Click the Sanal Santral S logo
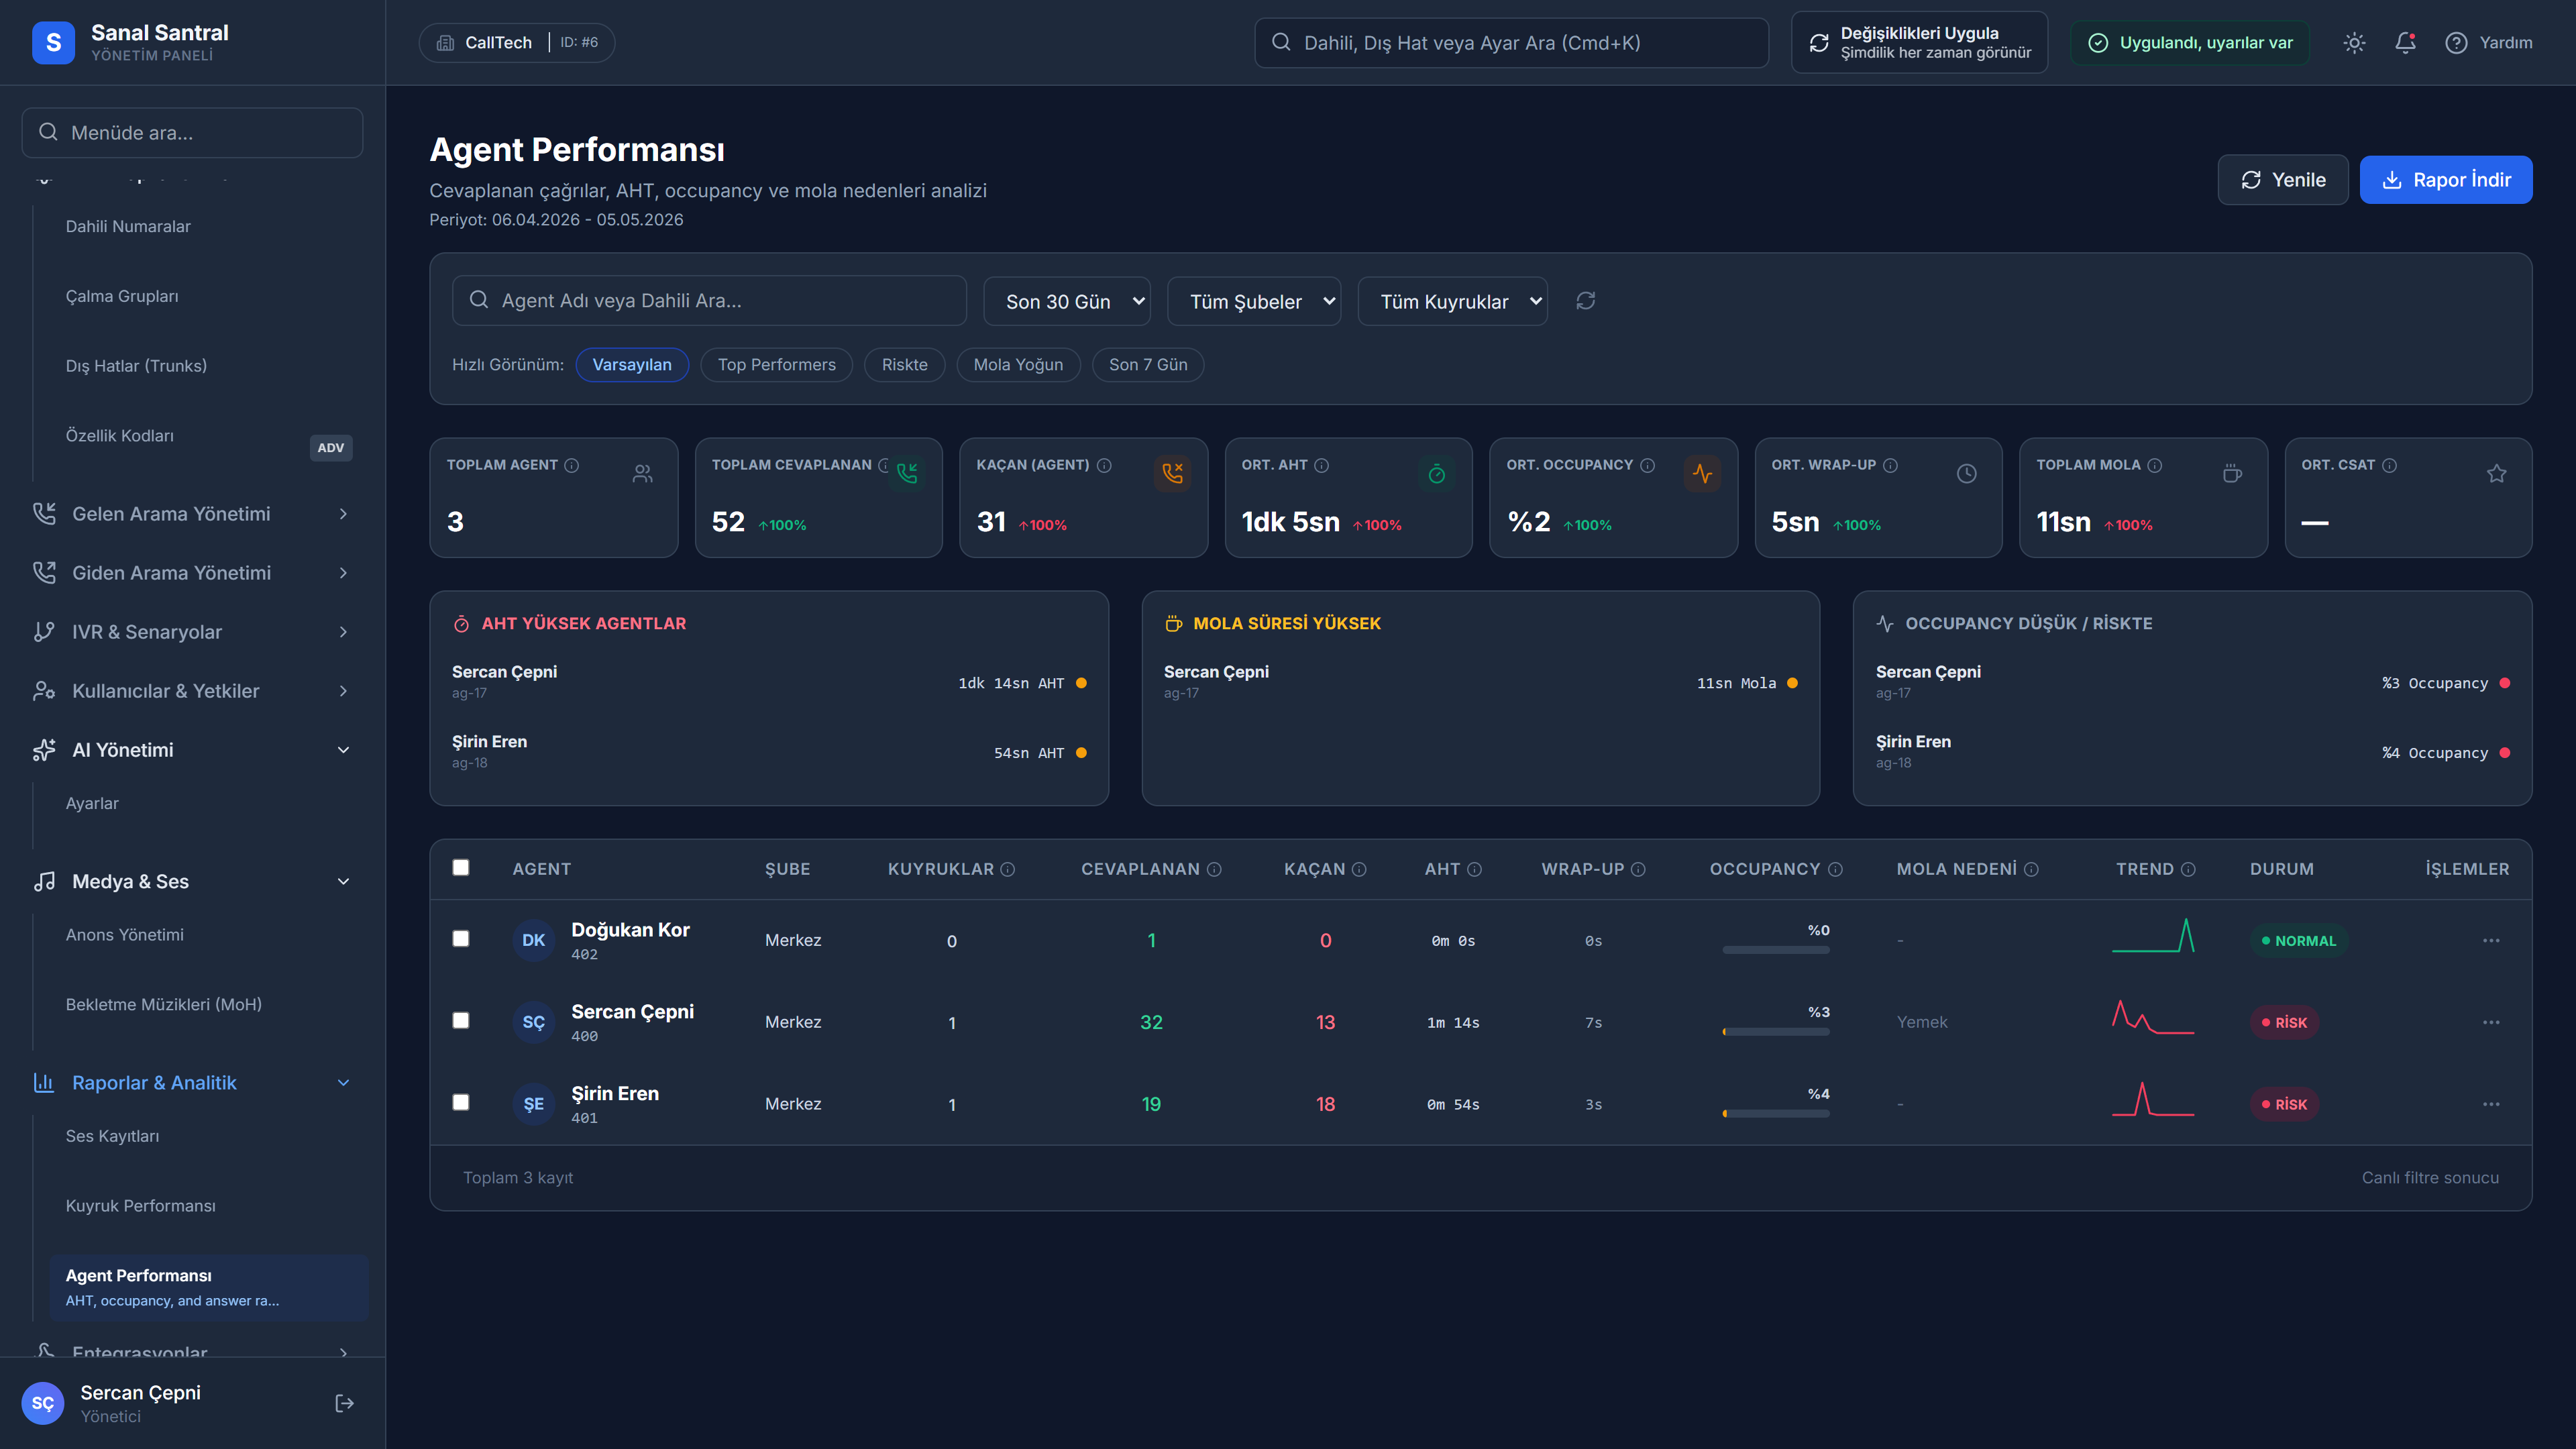The image size is (2576, 1449). 53,43
